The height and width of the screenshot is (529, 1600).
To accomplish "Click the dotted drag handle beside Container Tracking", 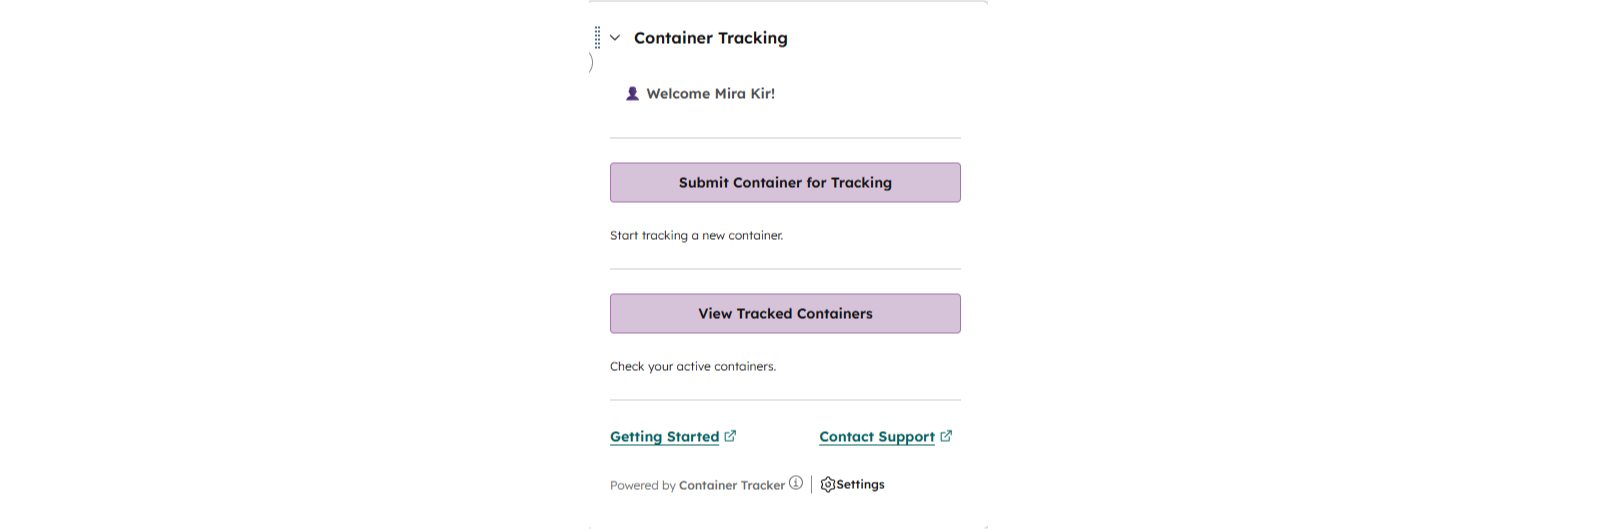I will coord(597,38).
